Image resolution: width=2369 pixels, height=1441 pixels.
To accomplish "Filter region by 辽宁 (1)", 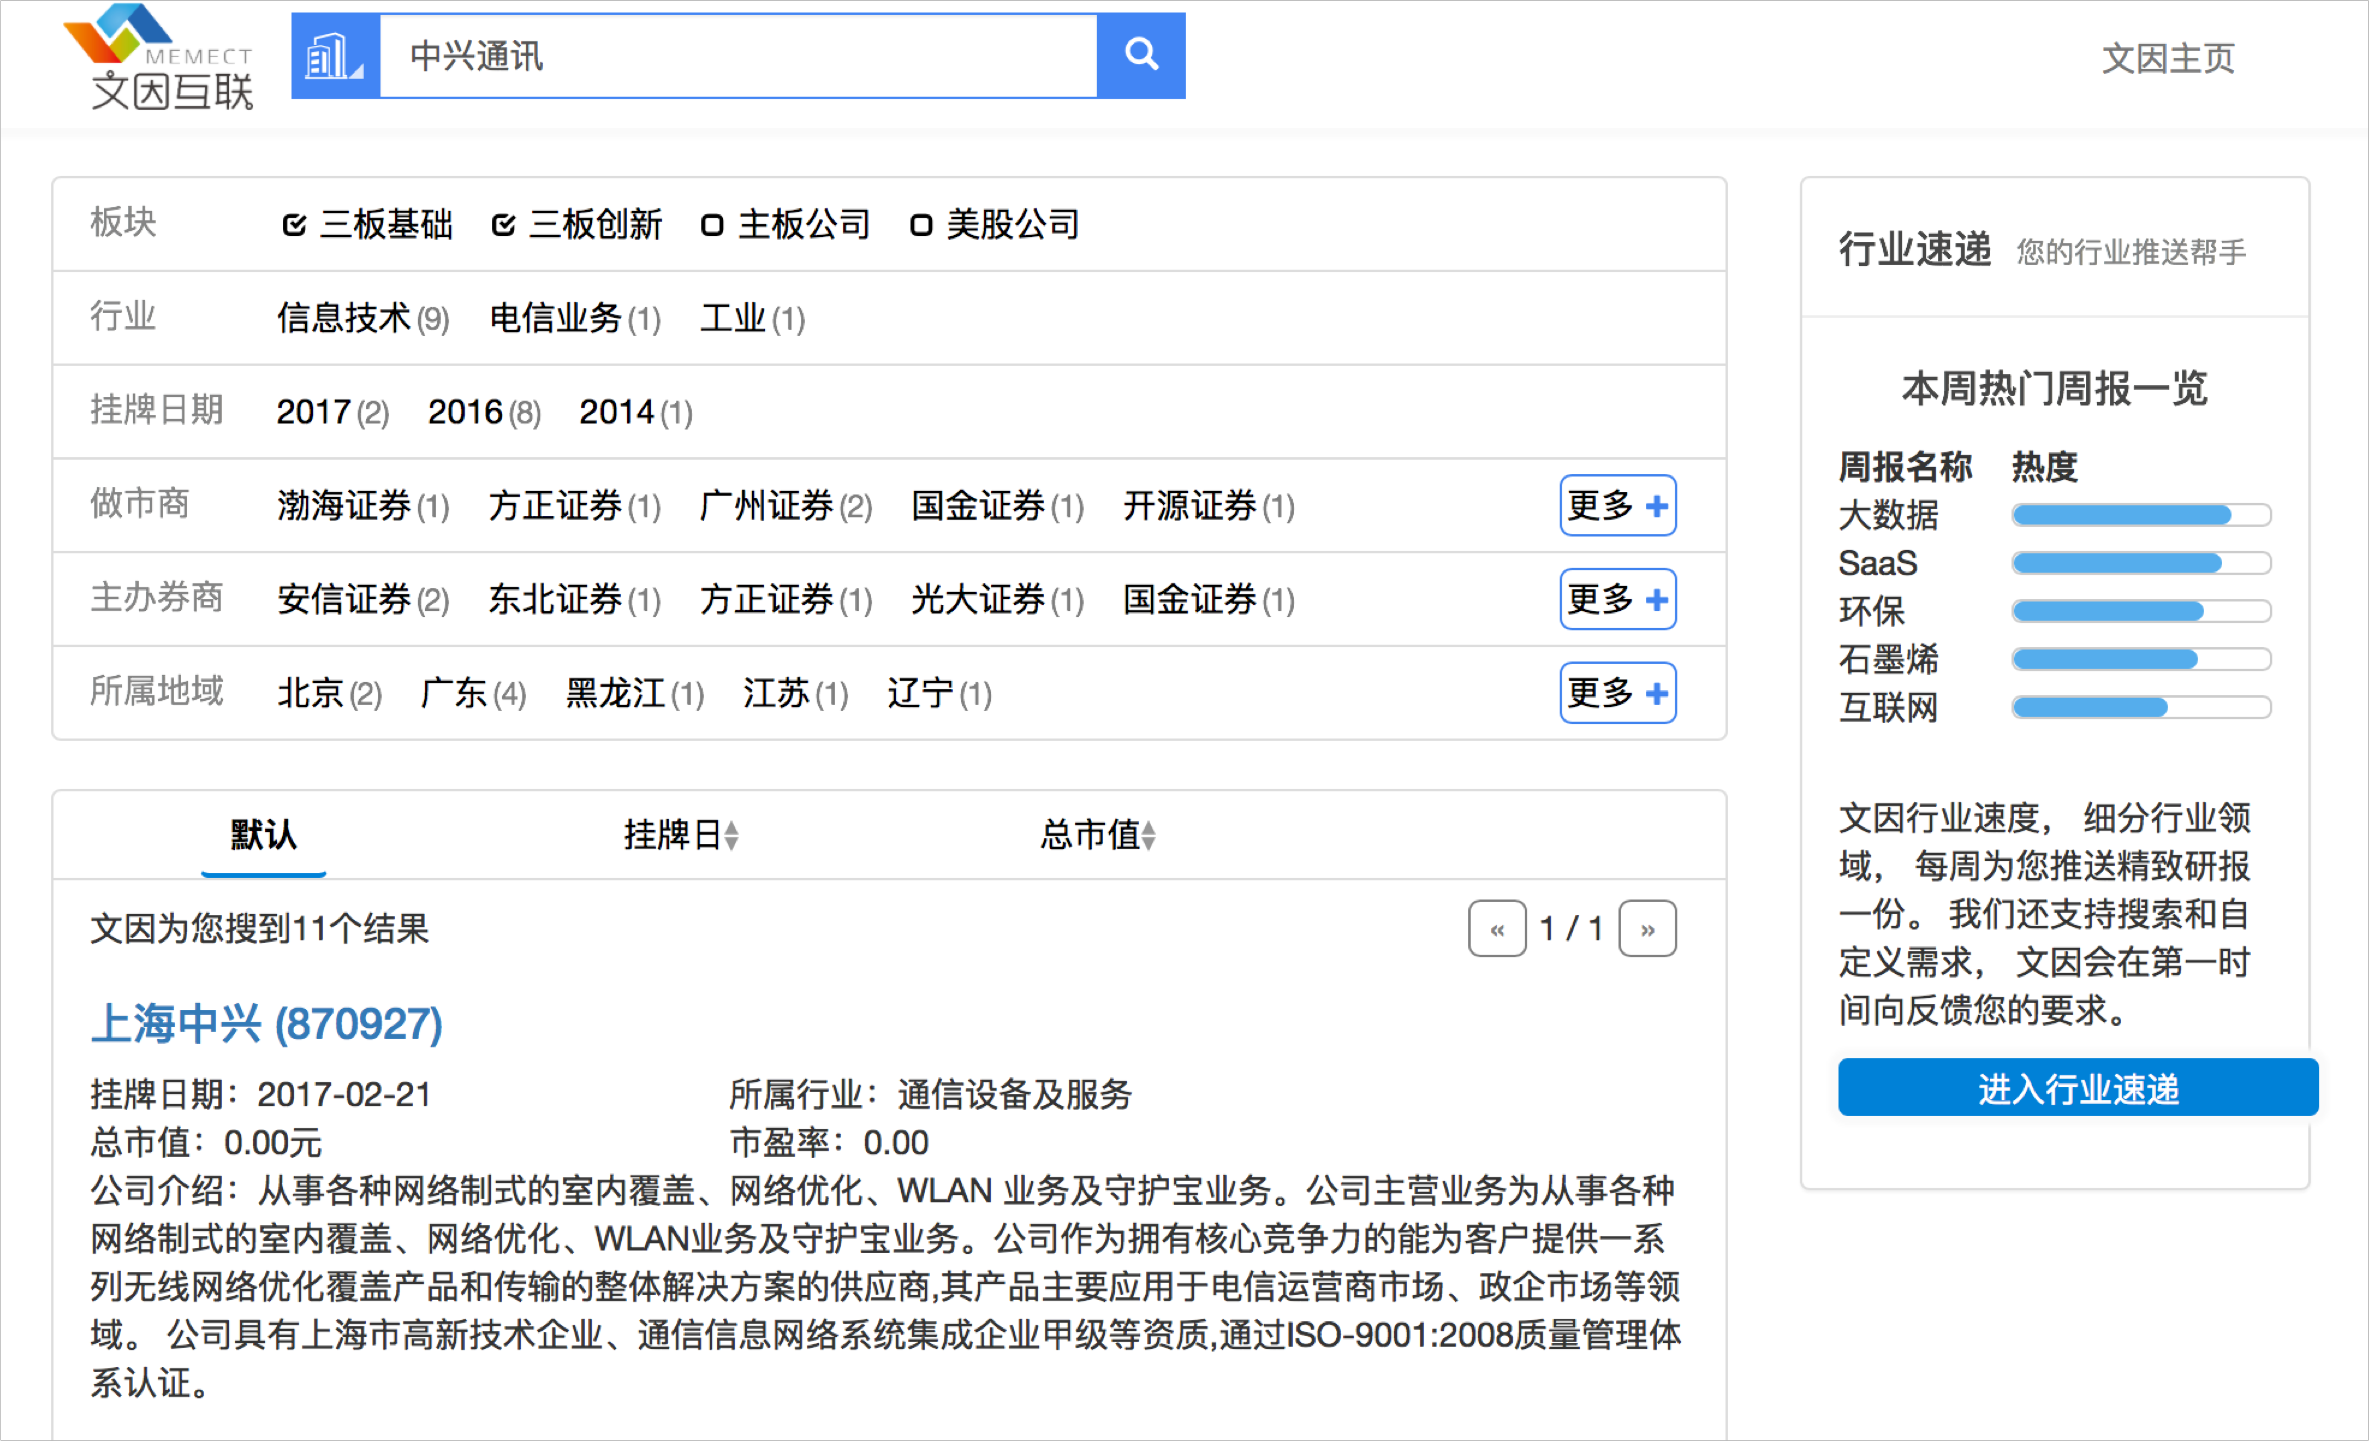I will (939, 693).
